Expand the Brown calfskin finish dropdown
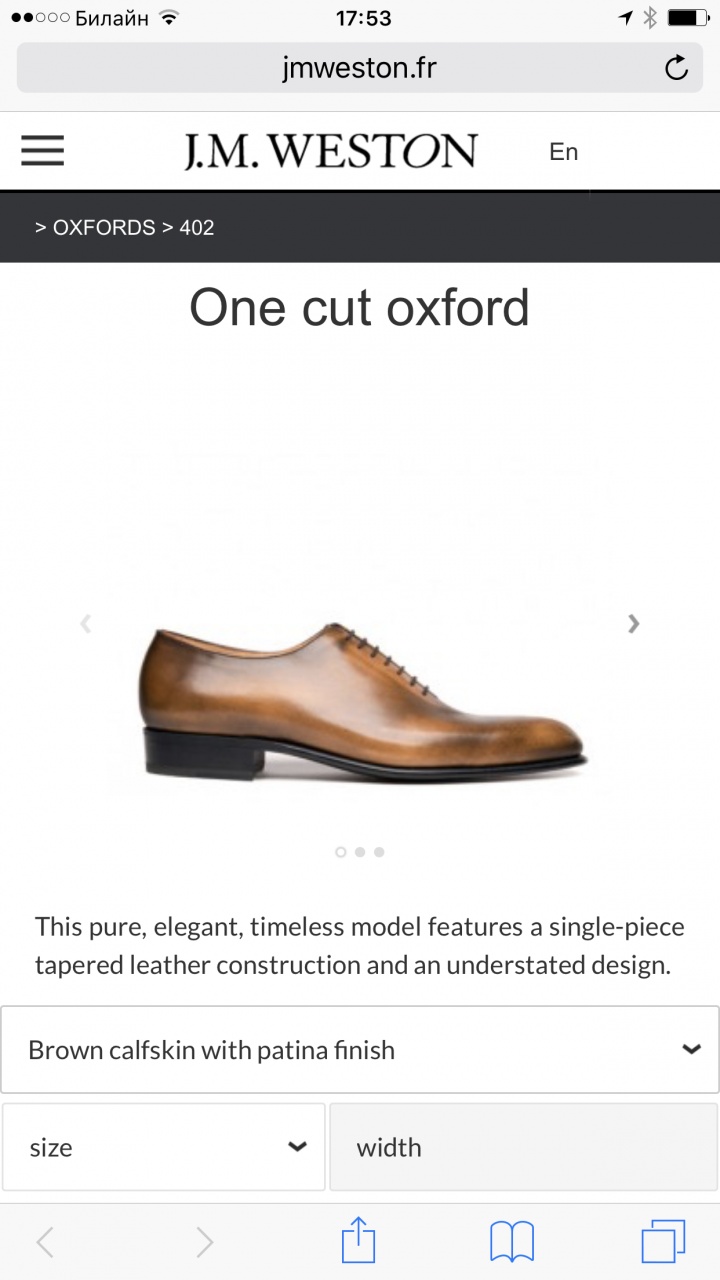720x1280 pixels. 360,1050
